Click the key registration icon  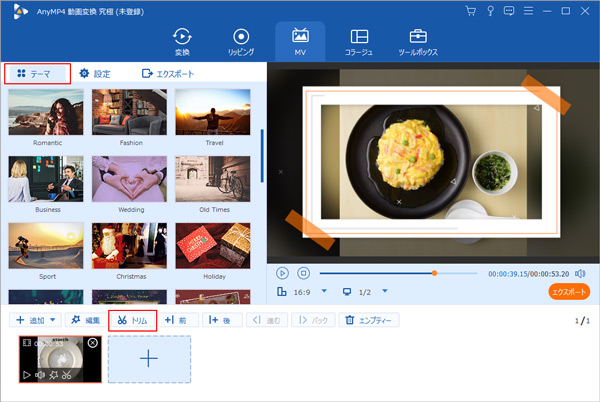489,11
